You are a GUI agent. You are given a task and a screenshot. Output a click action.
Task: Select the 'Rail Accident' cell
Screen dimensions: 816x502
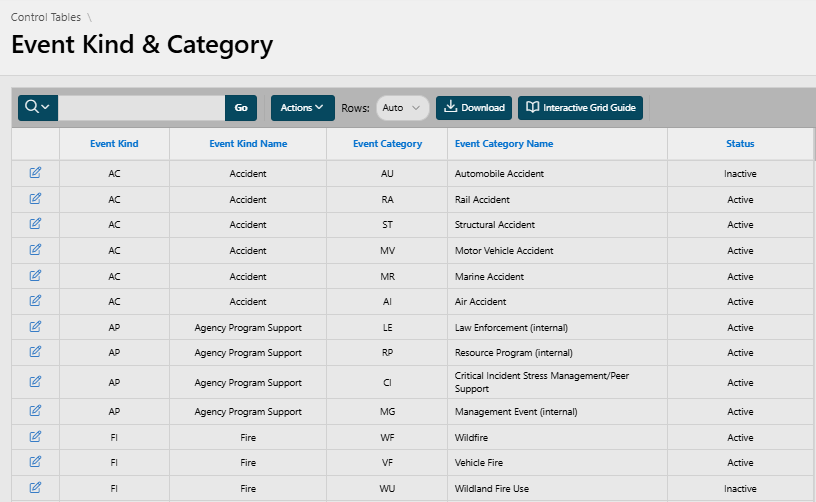tap(557, 200)
